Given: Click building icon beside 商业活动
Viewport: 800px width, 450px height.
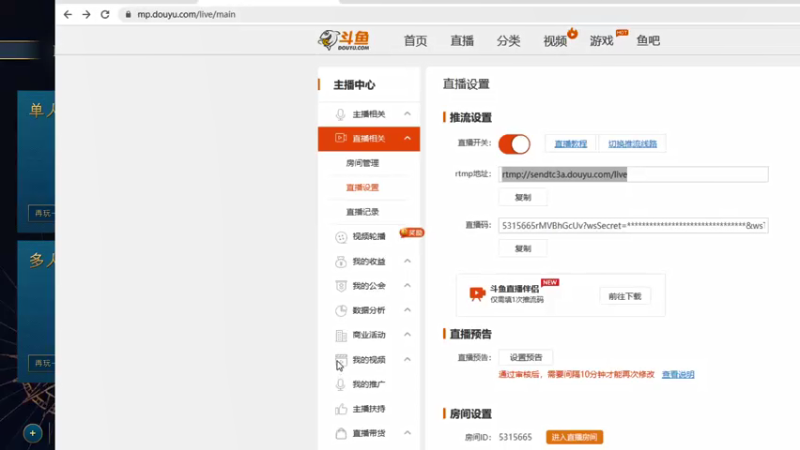Looking at the screenshot, I should click(341, 335).
